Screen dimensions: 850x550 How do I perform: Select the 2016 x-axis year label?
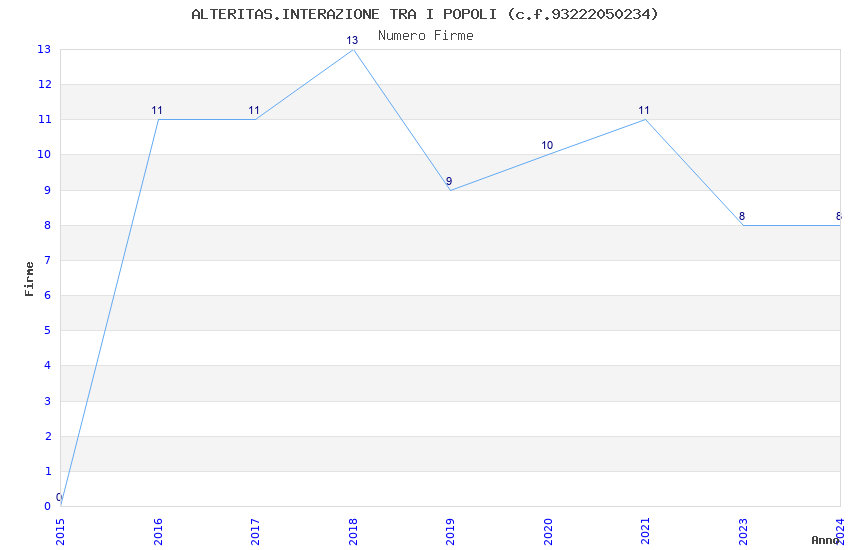click(x=158, y=532)
